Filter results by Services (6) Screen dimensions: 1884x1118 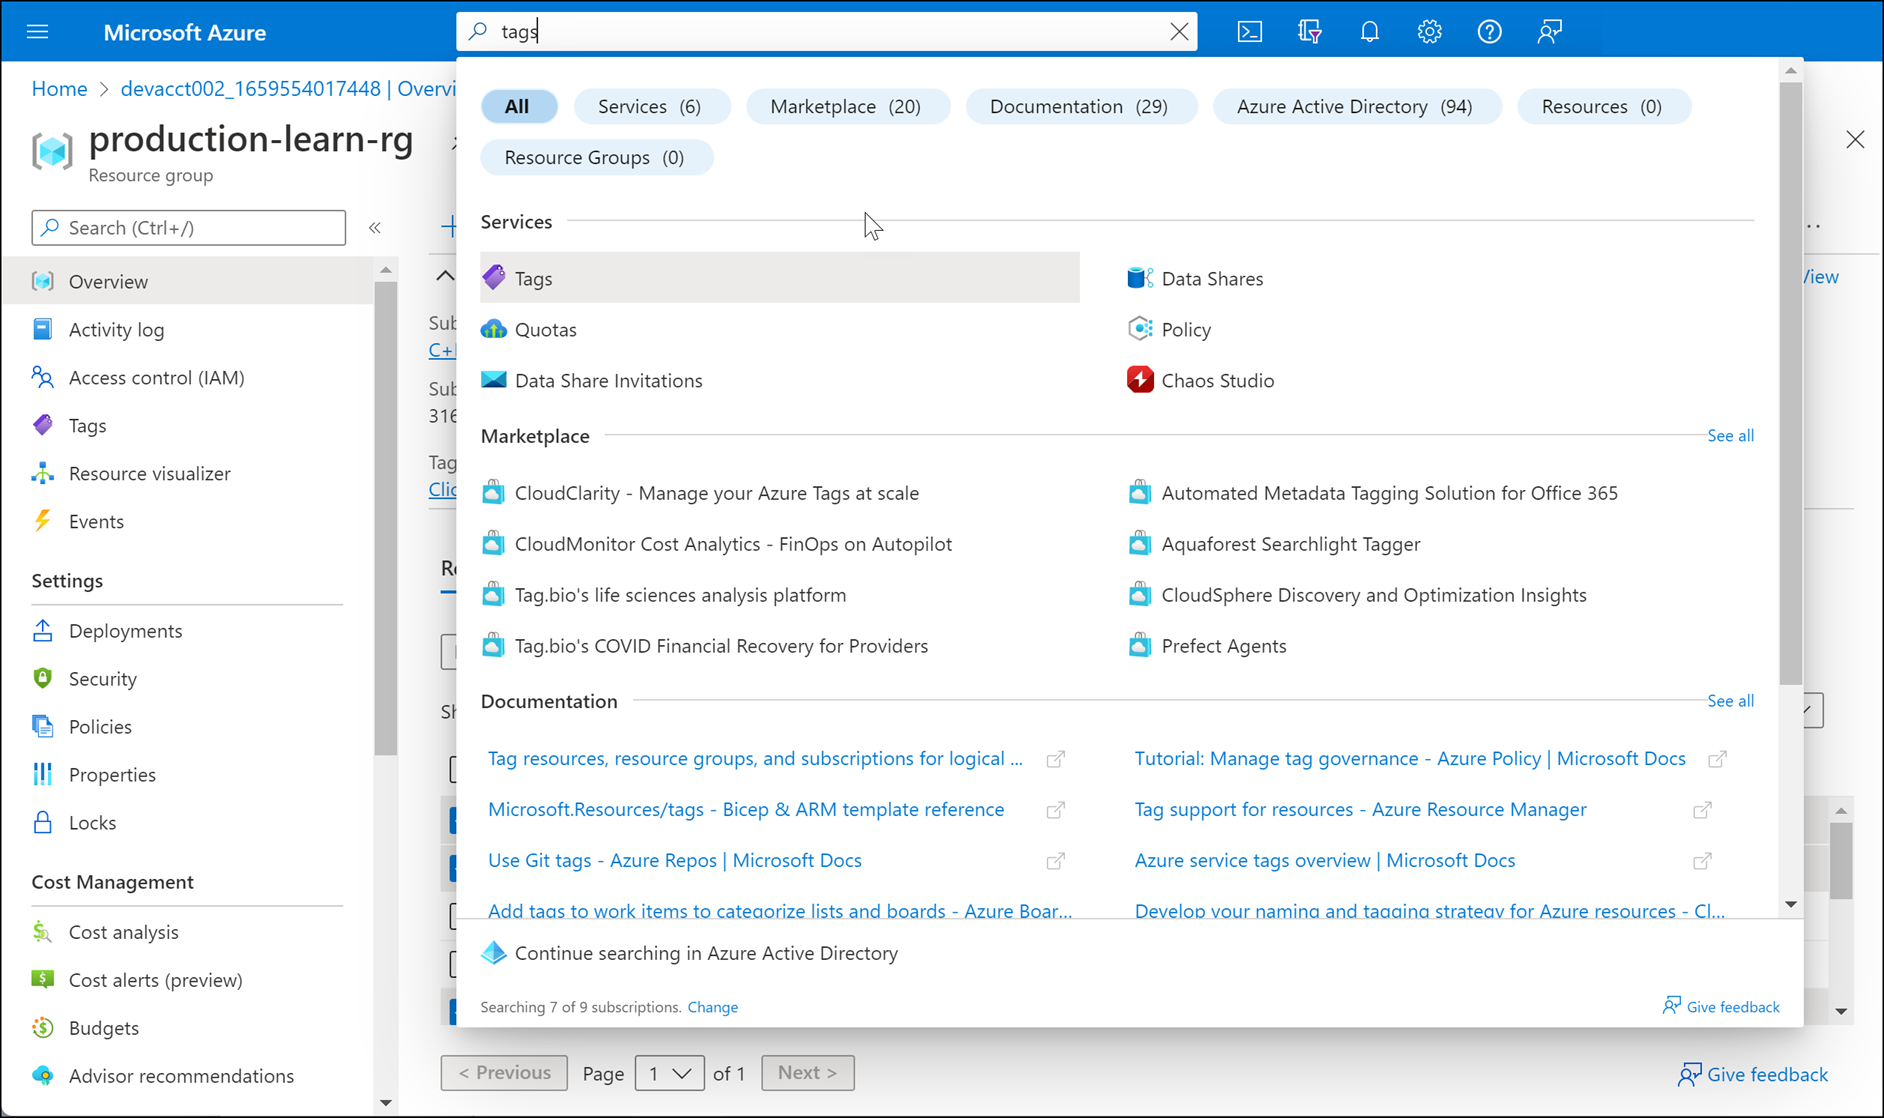tap(650, 106)
